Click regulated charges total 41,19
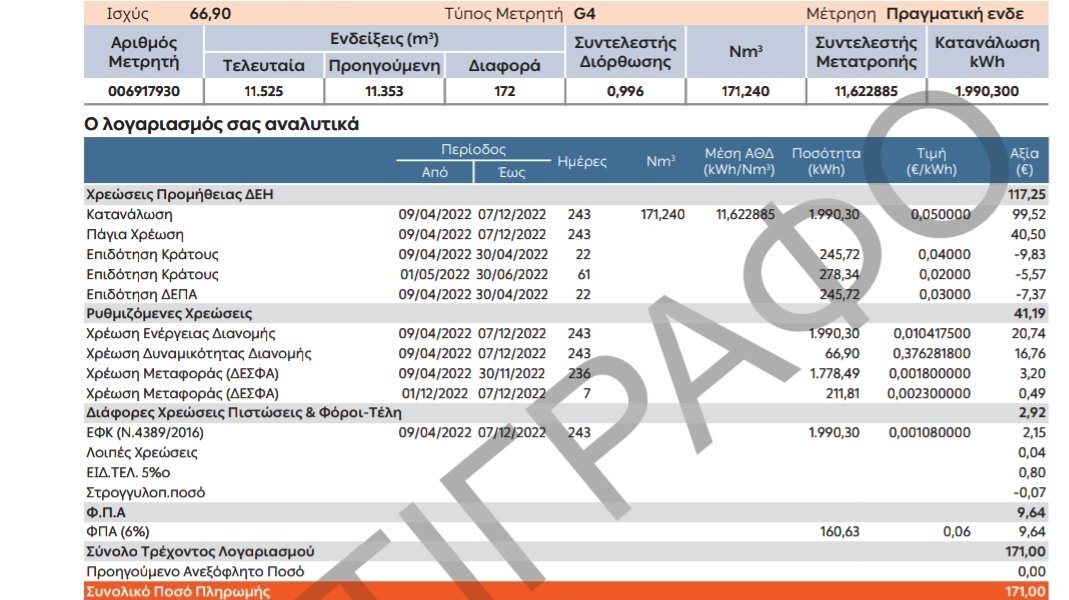 pyautogui.click(x=1029, y=314)
